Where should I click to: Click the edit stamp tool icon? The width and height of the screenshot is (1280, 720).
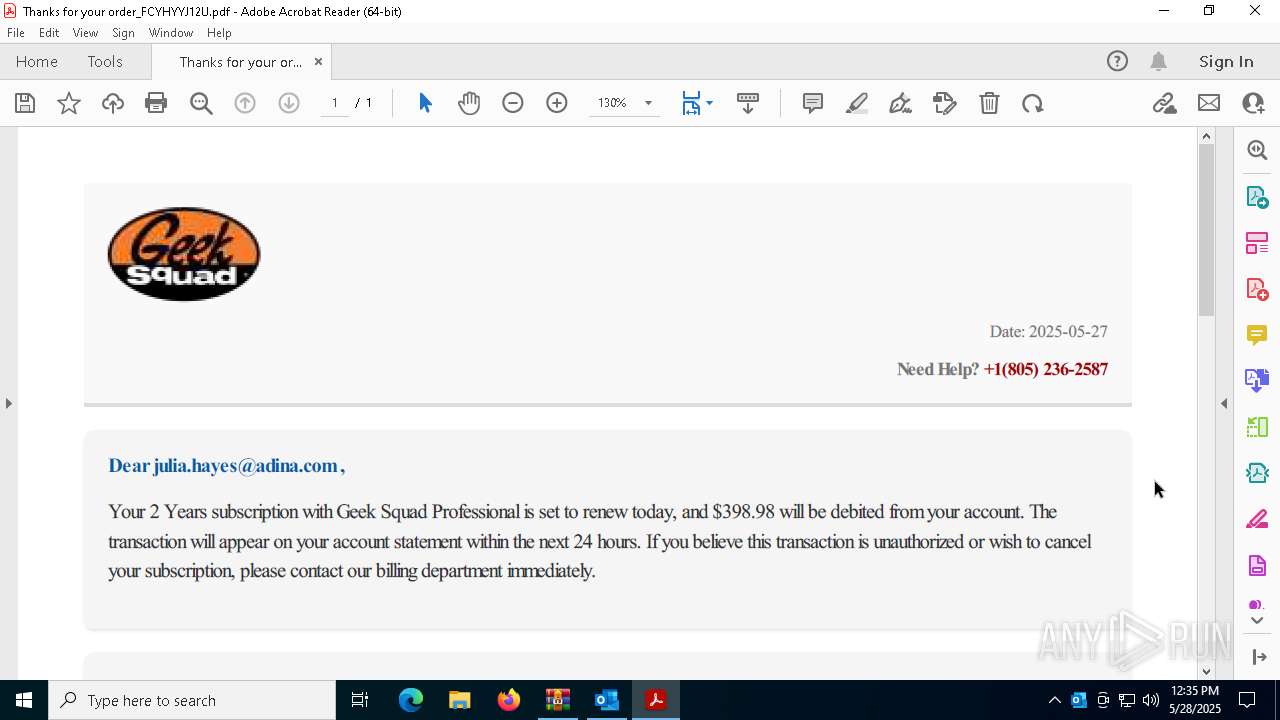coord(945,103)
